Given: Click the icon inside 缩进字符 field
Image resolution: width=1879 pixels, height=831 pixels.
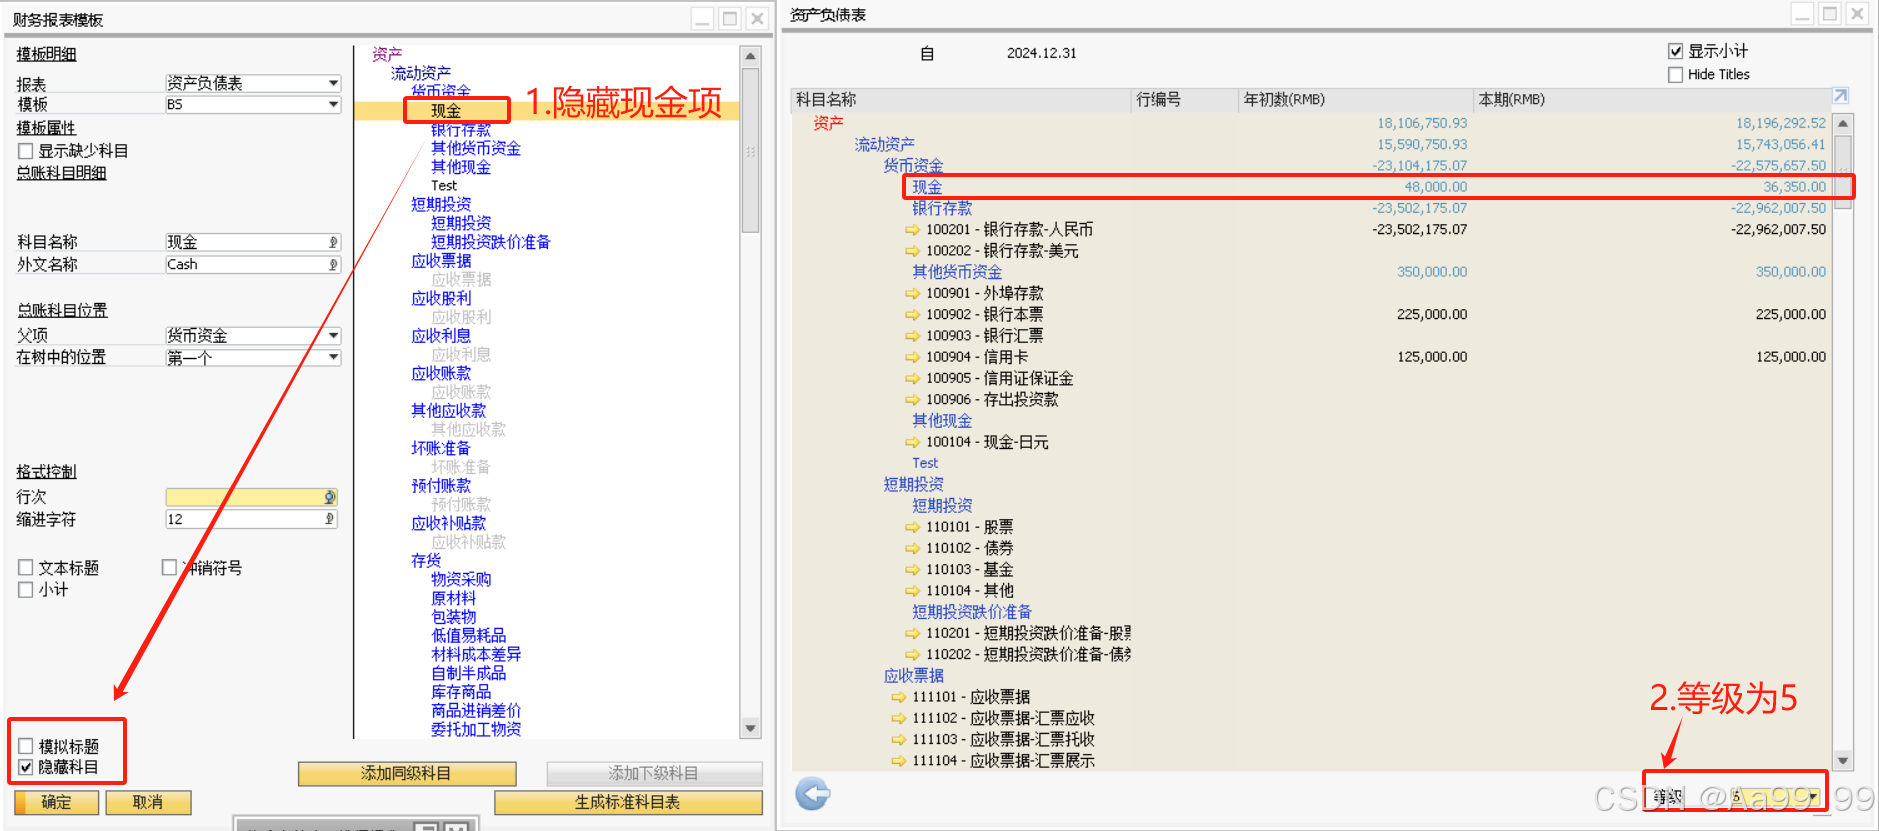Looking at the screenshot, I should pyautogui.click(x=329, y=519).
